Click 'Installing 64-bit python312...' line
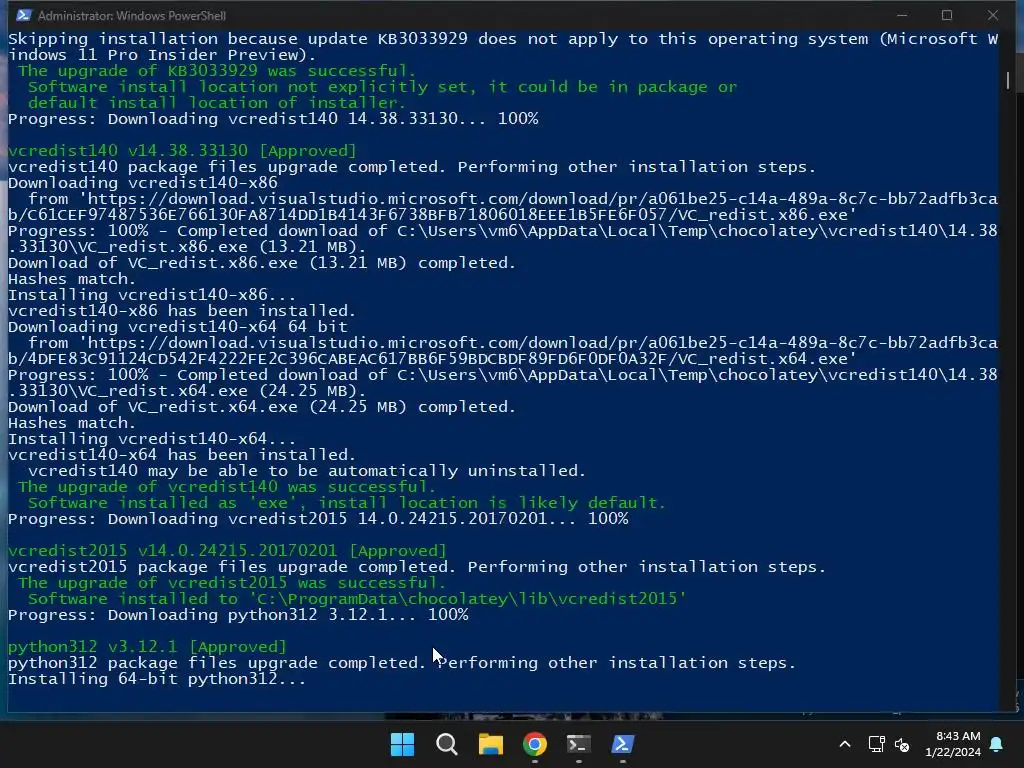The width and height of the screenshot is (1024, 768). pos(157,679)
